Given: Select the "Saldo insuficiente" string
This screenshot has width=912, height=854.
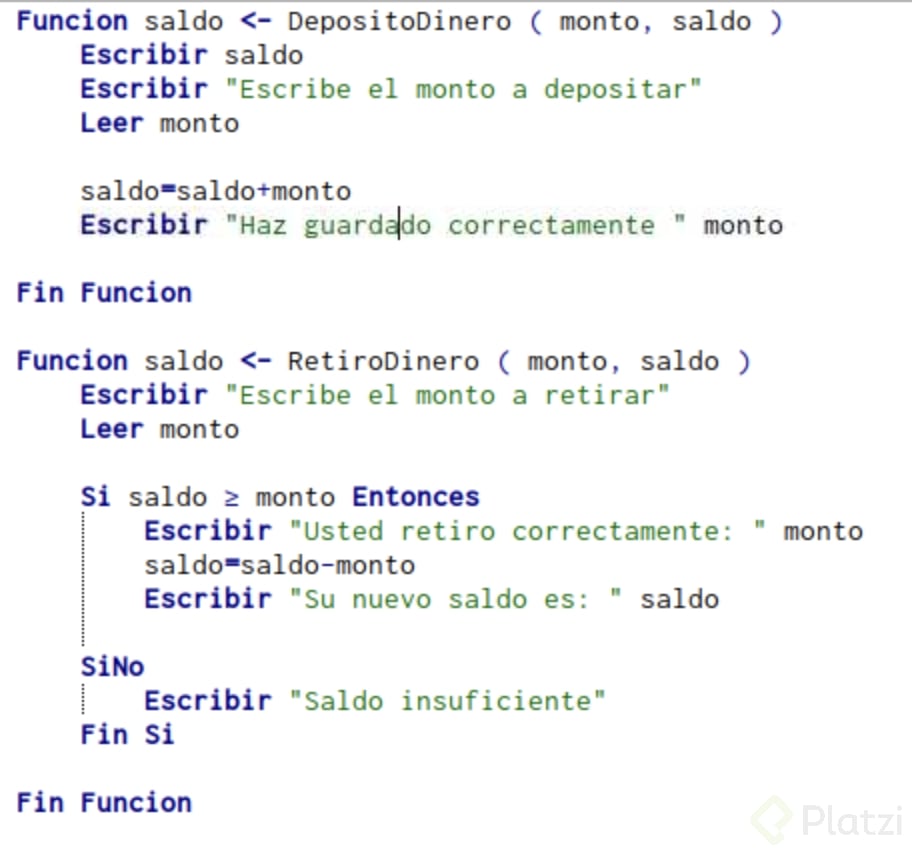Looking at the screenshot, I should click(447, 701).
